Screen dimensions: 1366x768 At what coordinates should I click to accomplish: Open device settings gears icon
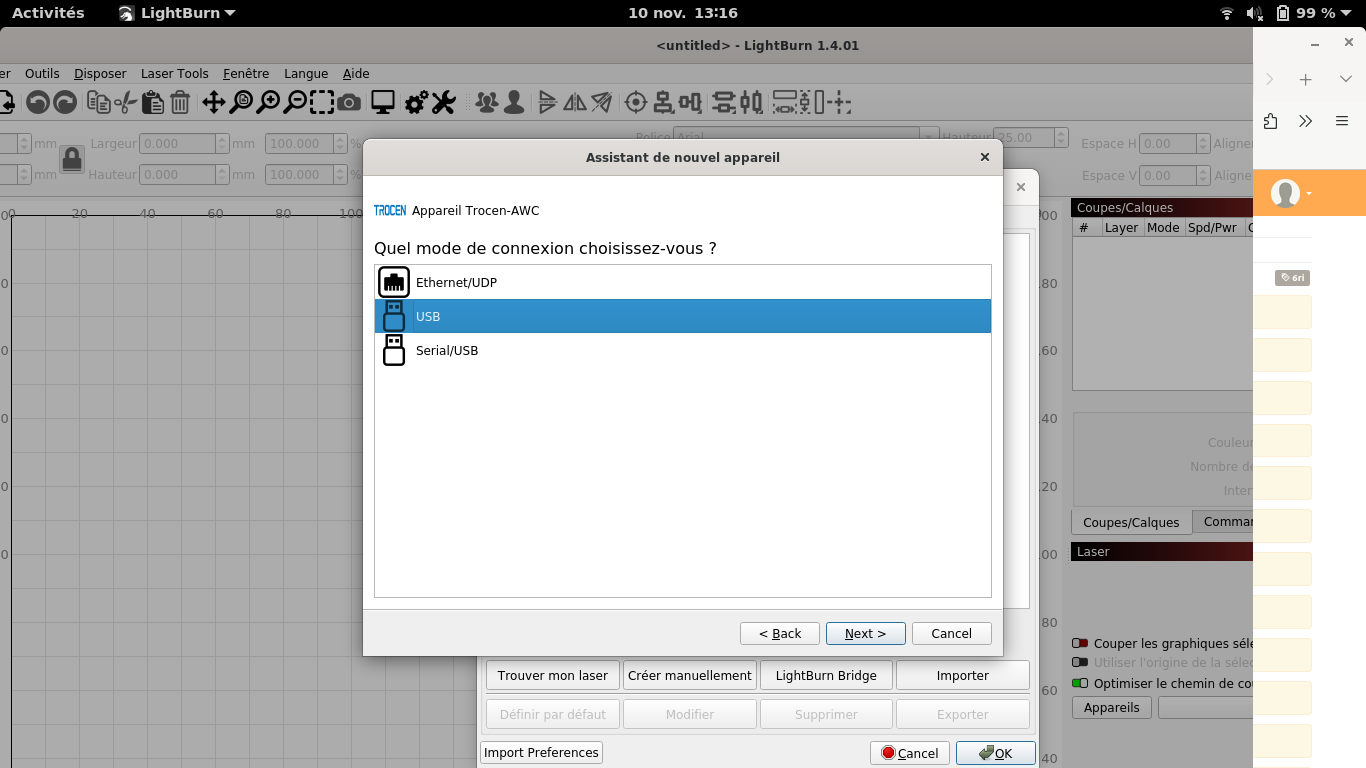coord(416,102)
